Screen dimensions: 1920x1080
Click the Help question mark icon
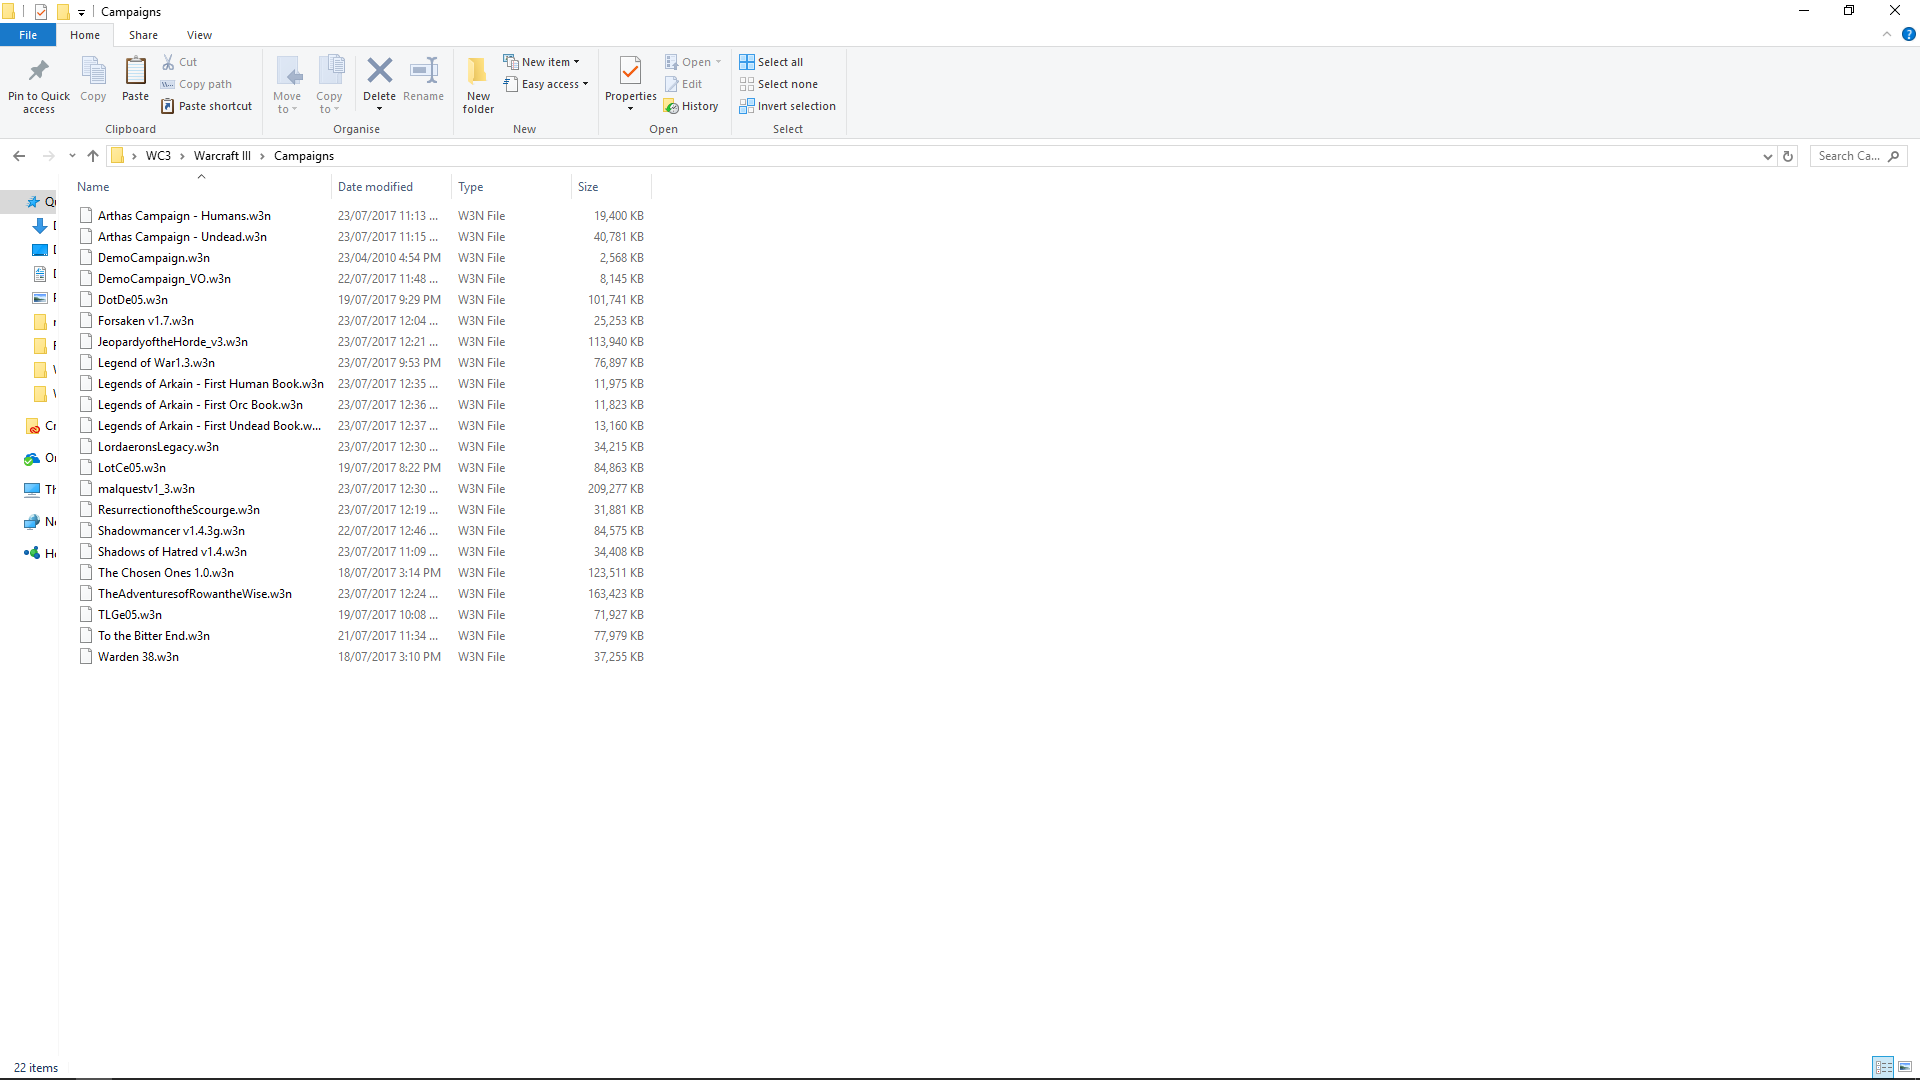(x=1909, y=34)
